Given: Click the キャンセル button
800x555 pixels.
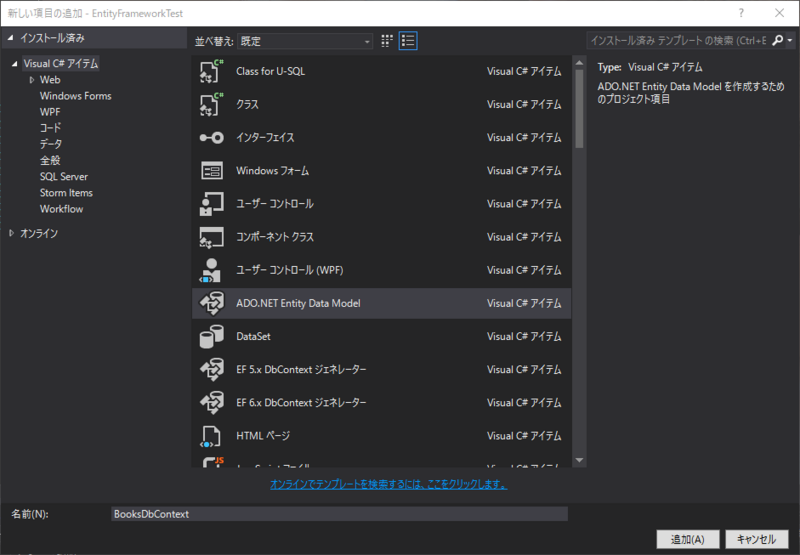Looking at the screenshot, I should [x=757, y=539].
